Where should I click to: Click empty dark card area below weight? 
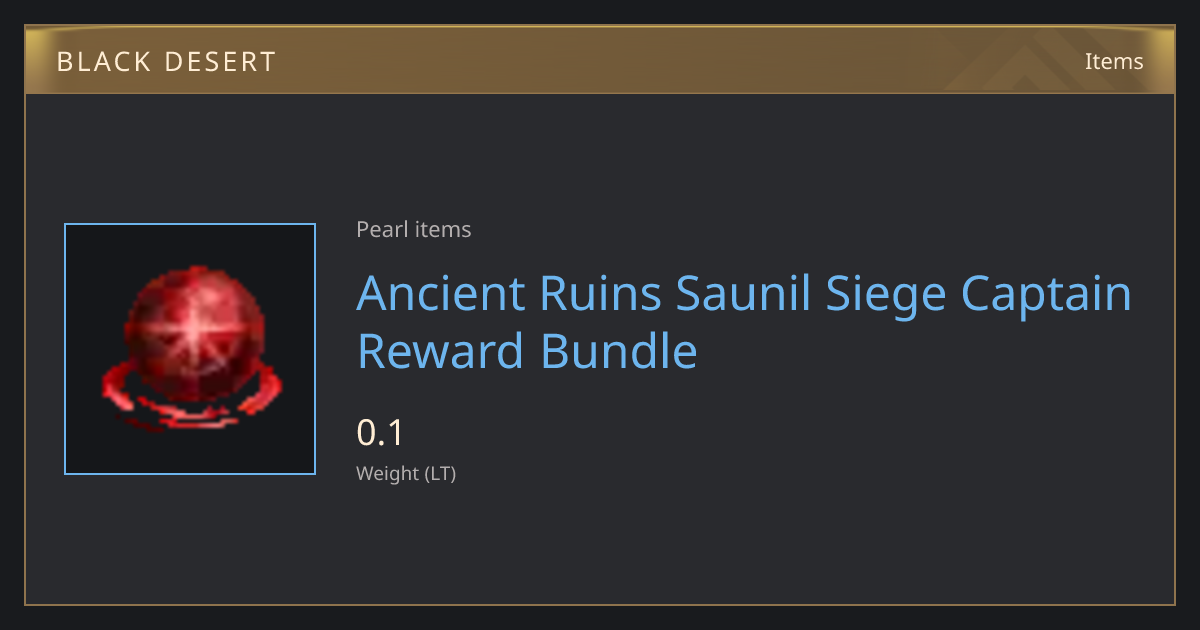(x=700, y=545)
